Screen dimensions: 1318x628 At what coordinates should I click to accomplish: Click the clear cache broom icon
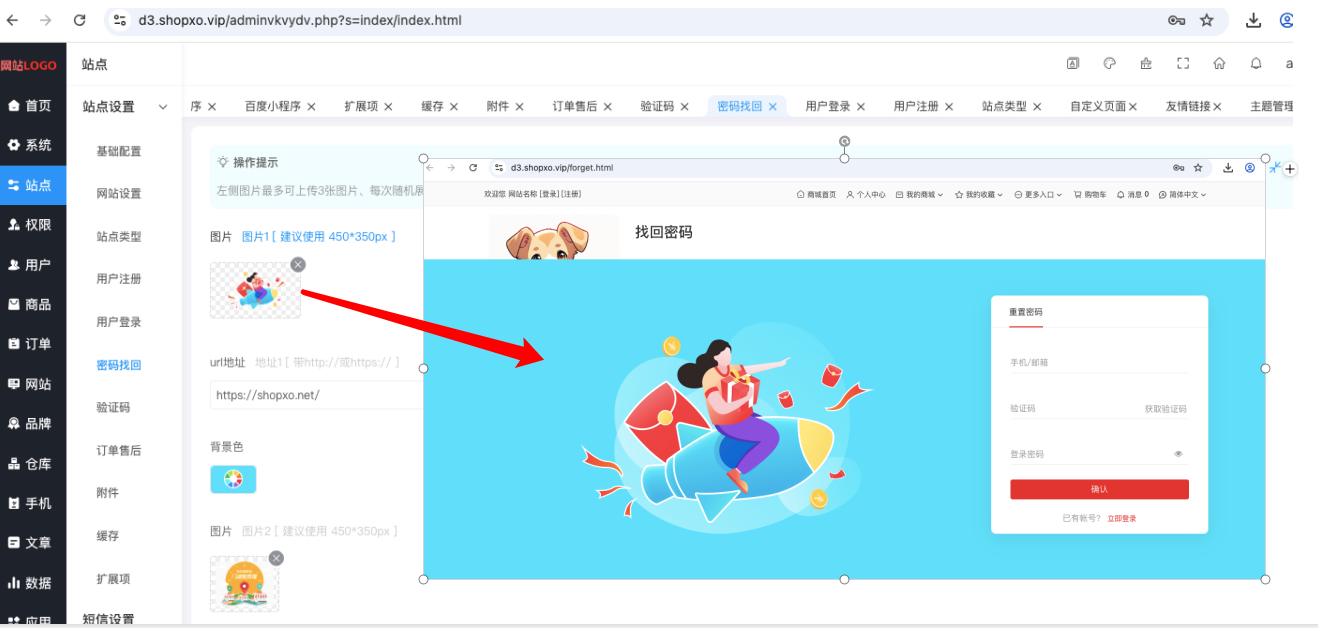point(1146,63)
